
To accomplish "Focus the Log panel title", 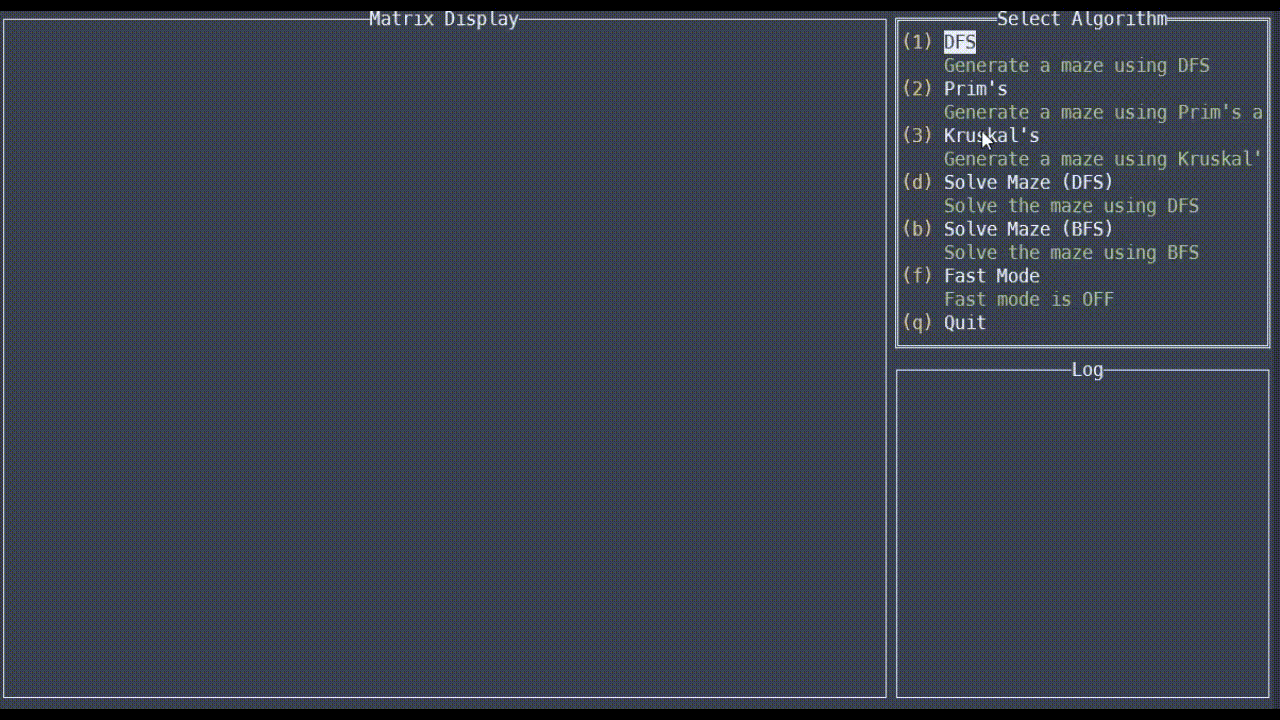I will 1087,370.
